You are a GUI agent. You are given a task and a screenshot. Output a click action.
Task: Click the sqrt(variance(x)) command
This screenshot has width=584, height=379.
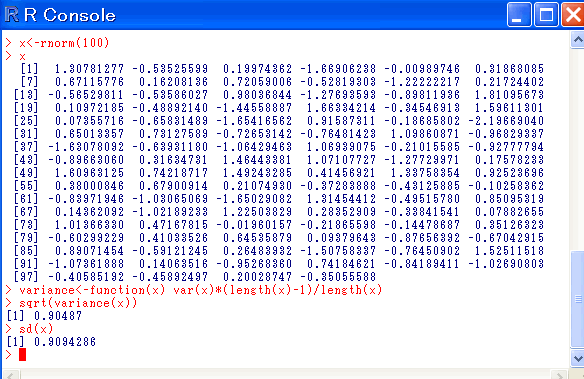click(78, 303)
